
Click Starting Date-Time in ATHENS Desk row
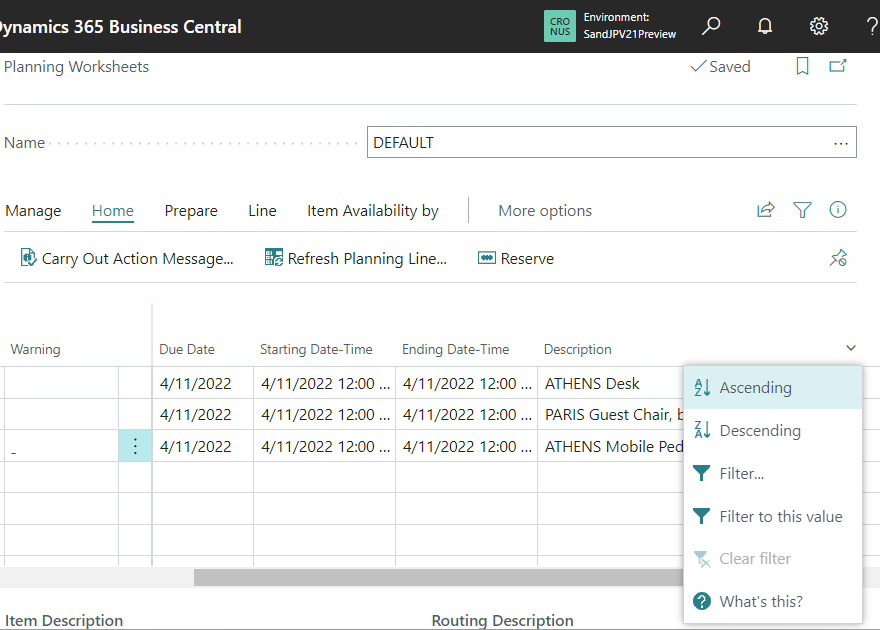click(324, 383)
